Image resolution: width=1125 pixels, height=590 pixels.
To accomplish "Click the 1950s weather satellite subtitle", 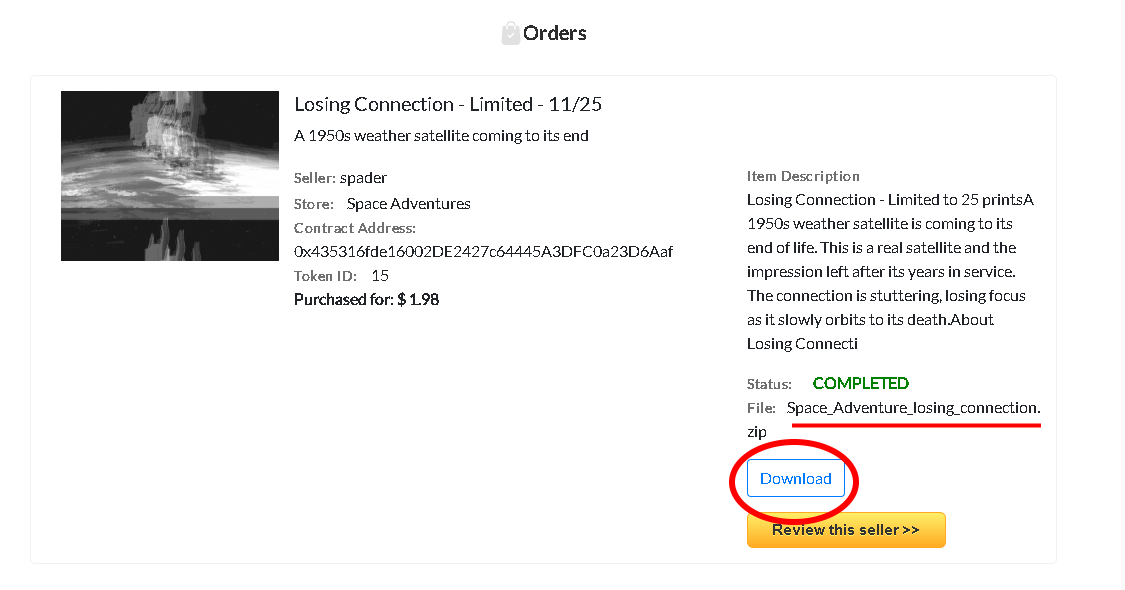I will click(x=441, y=136).
